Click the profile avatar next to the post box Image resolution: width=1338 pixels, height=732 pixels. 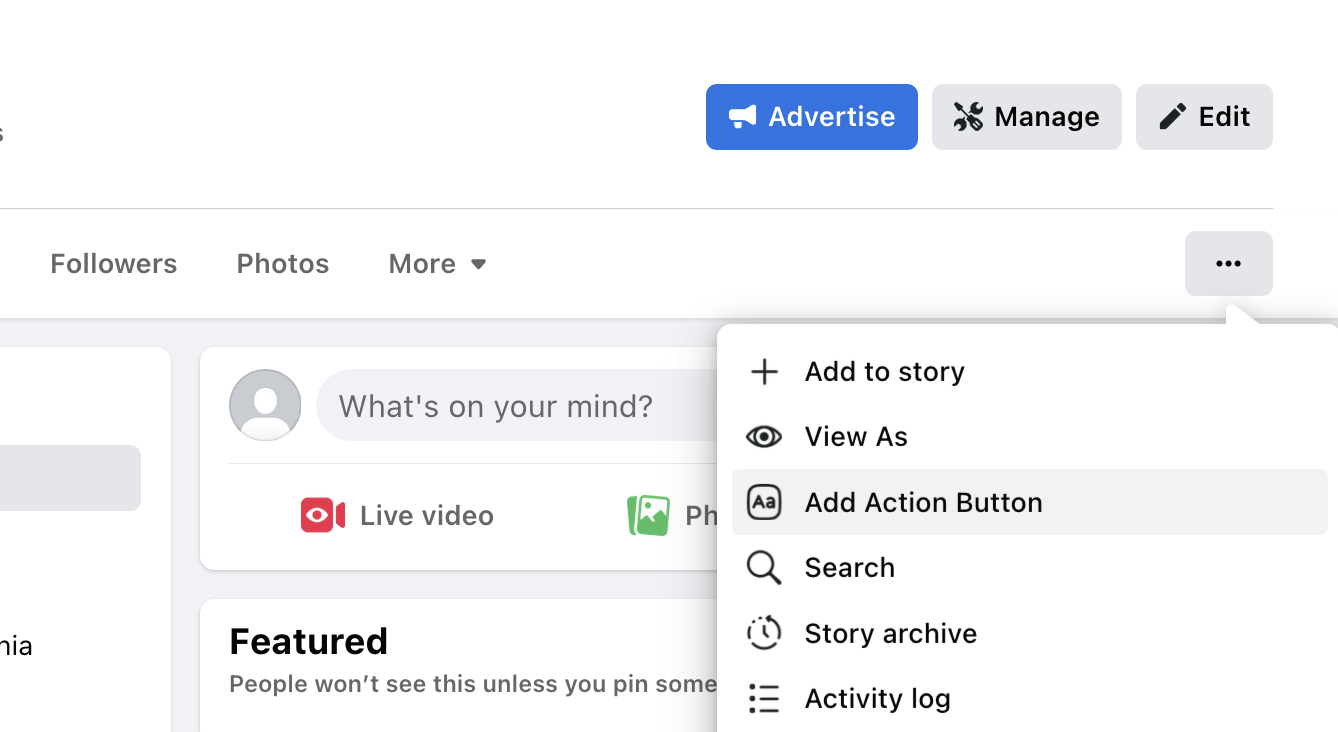coord(265,405)
